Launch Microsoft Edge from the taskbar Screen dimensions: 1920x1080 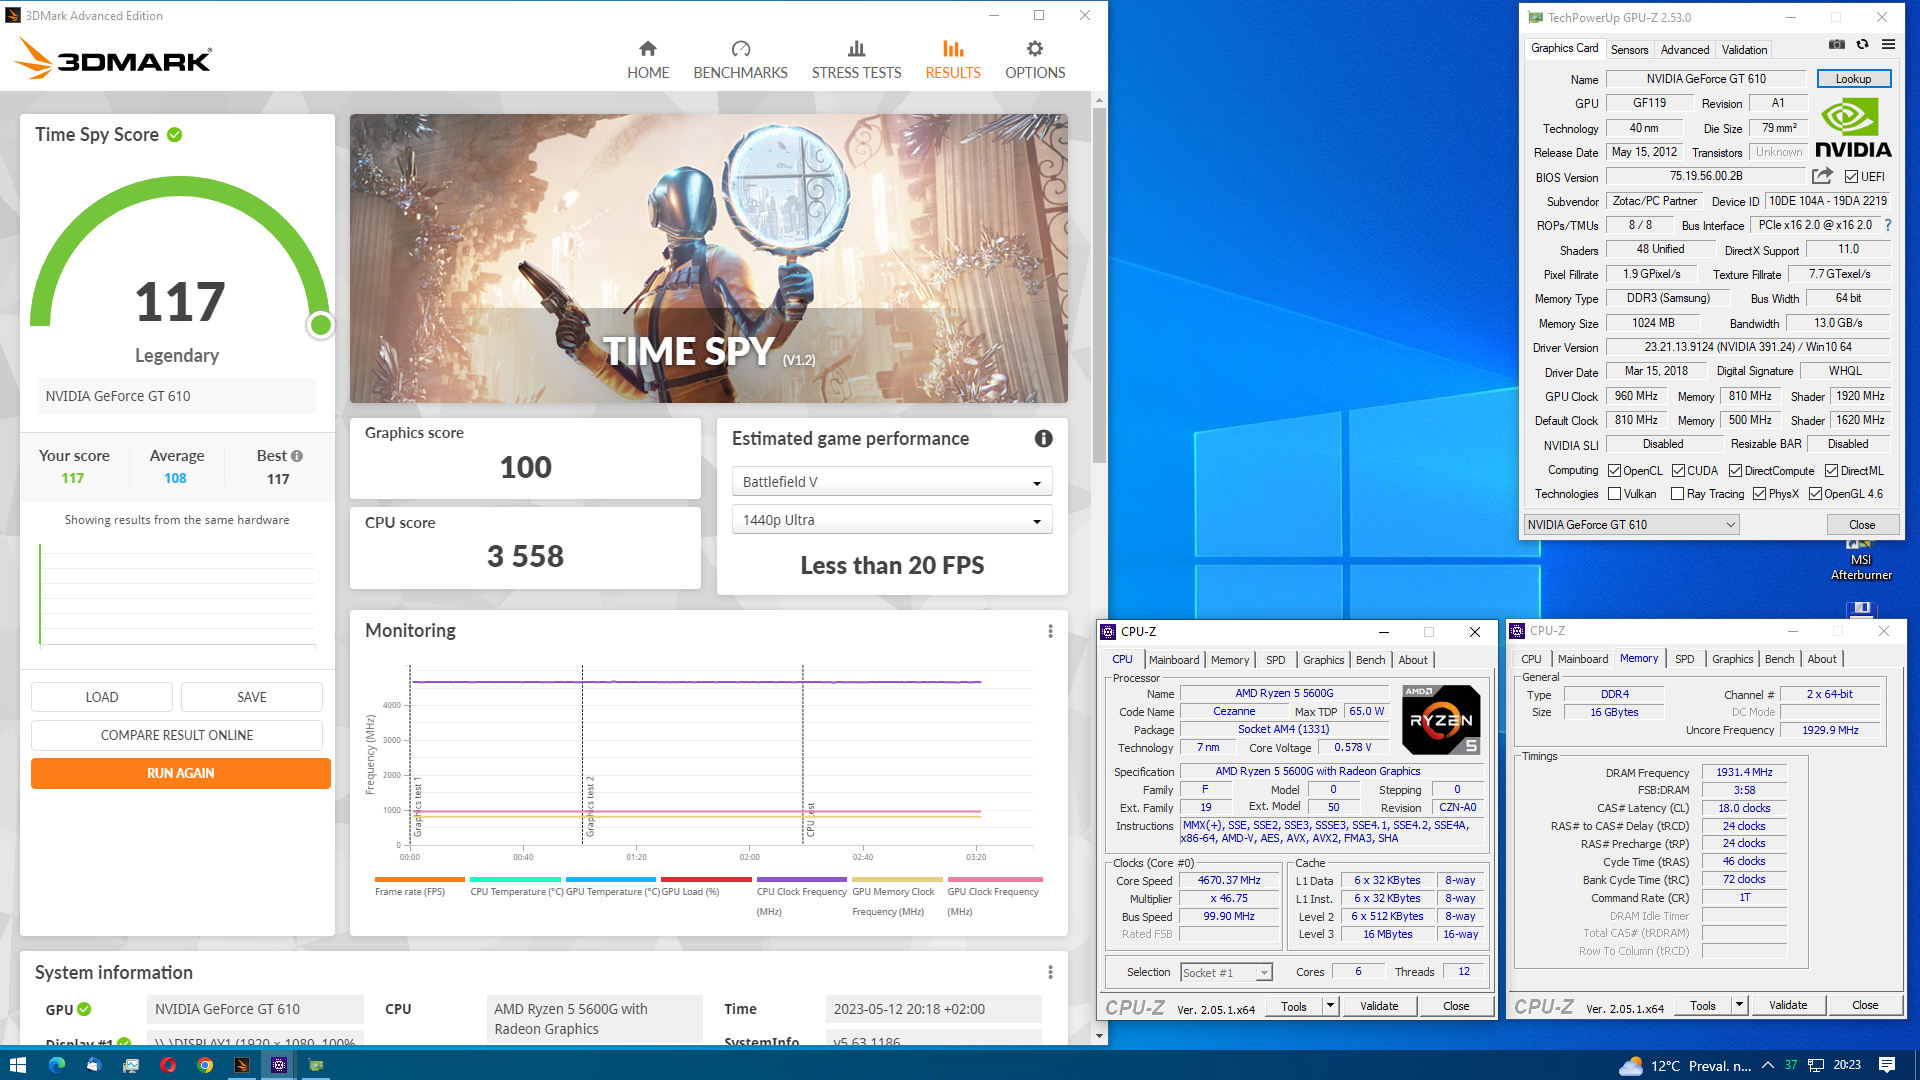(x=56, y=1065)
